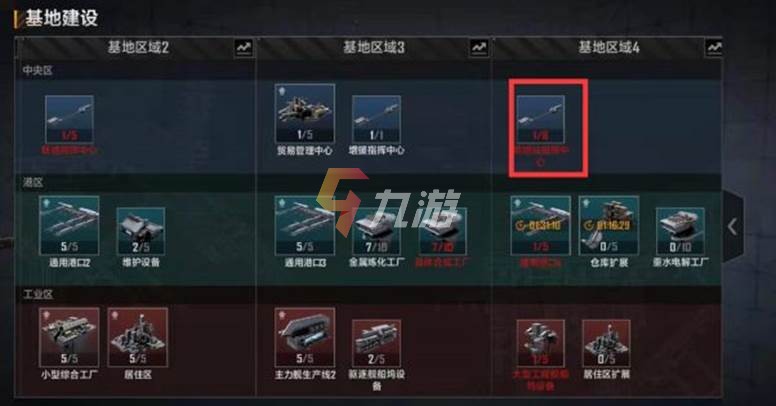The height and width of the screenshot is (406, 776).
Task: Open the 贸易管理中心 building icon
Action: click(304, 114)
